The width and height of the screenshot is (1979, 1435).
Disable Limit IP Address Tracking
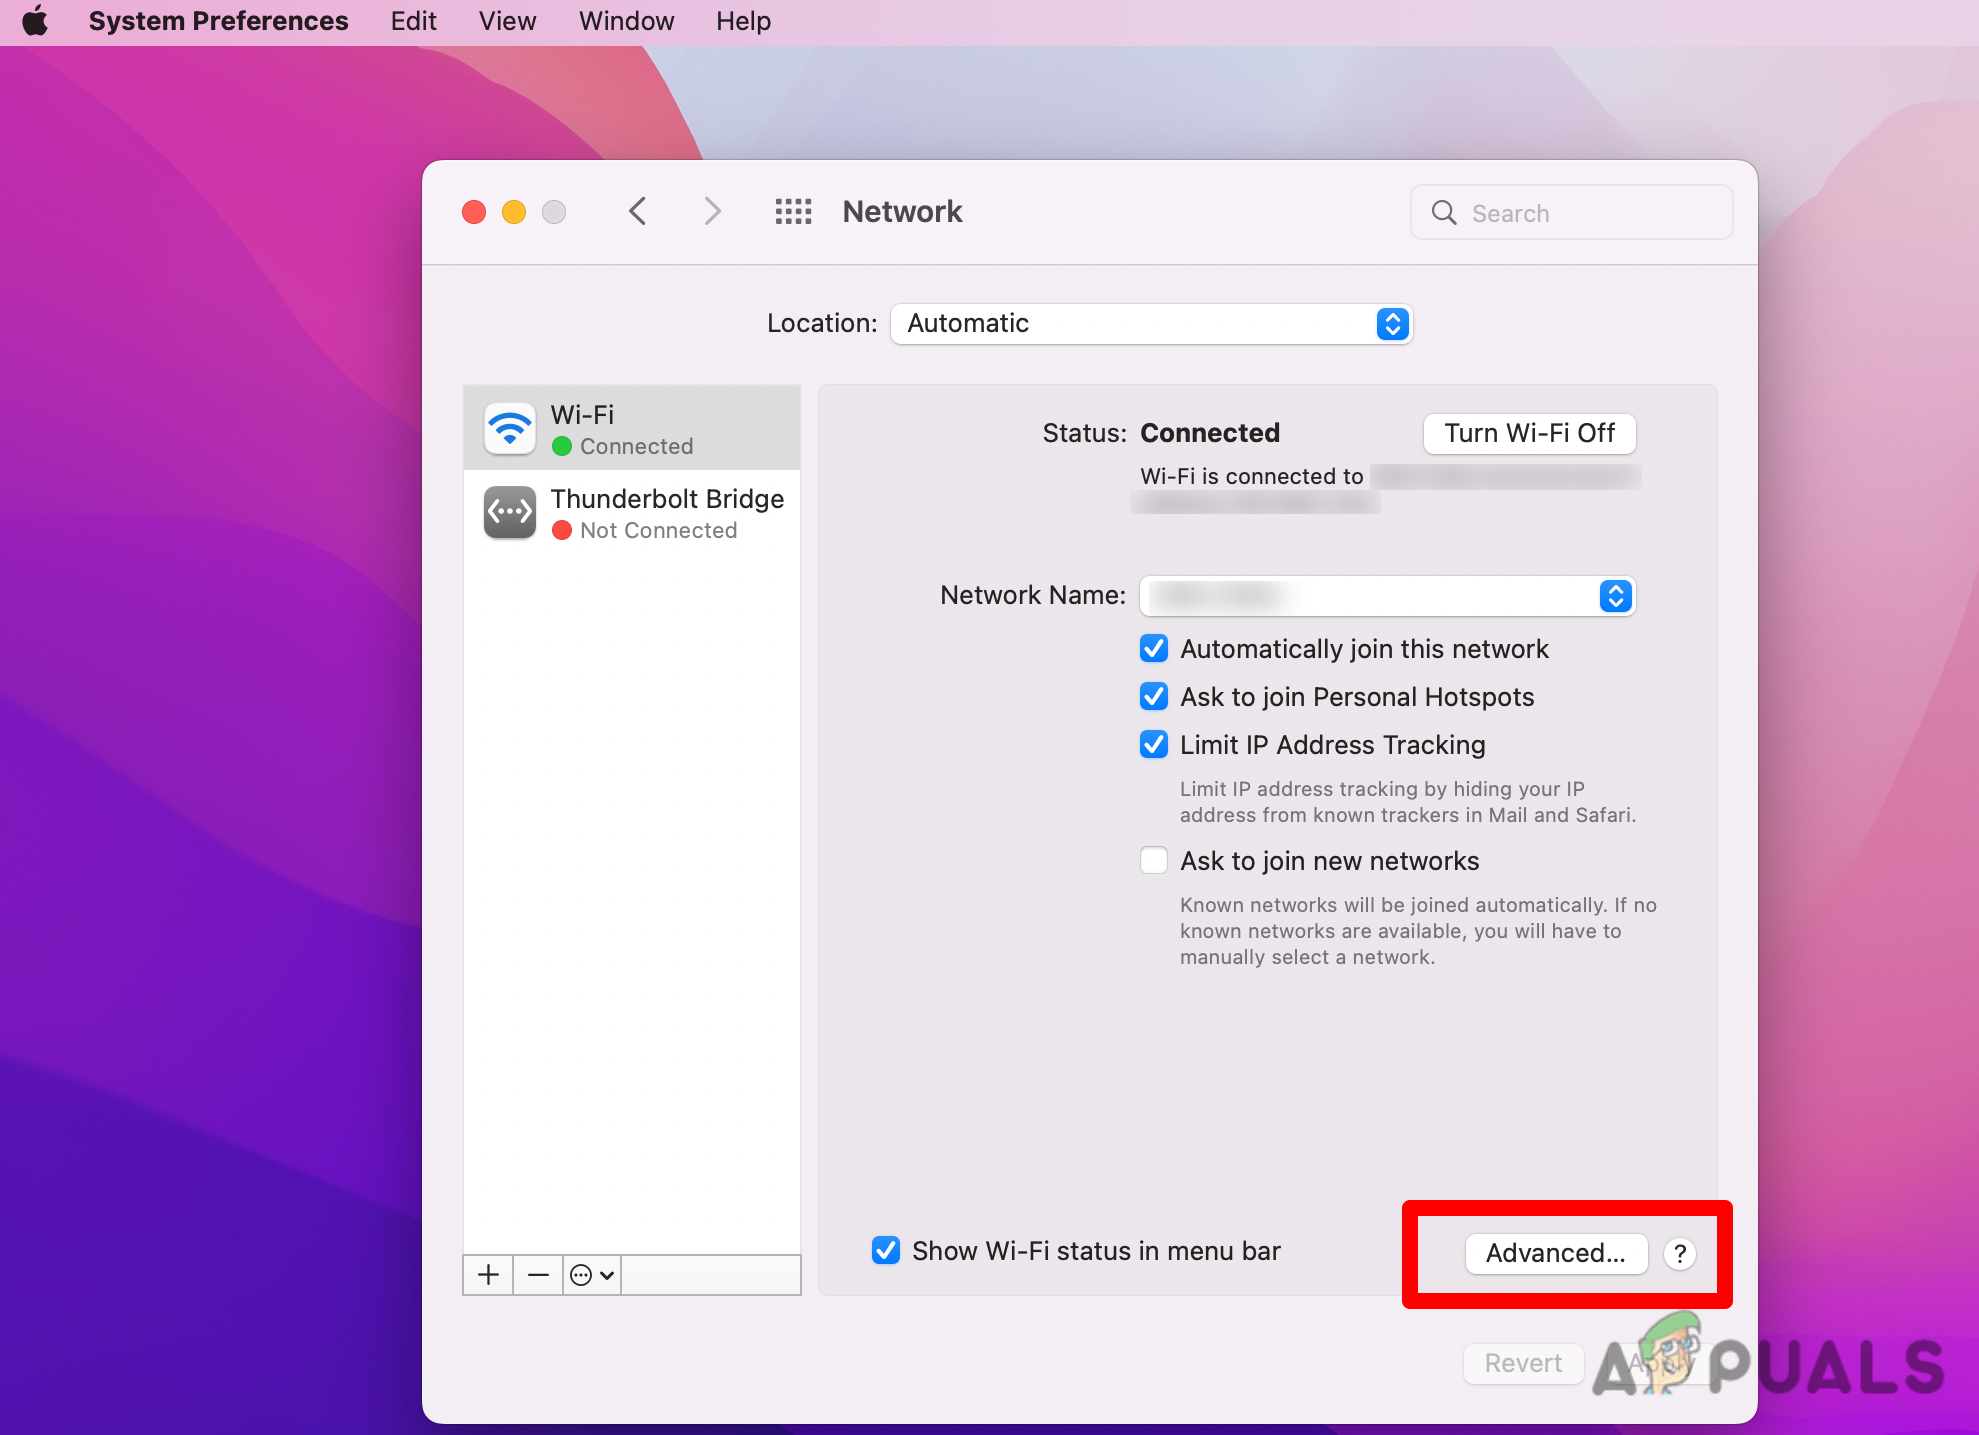click(x=1153, y=744)
